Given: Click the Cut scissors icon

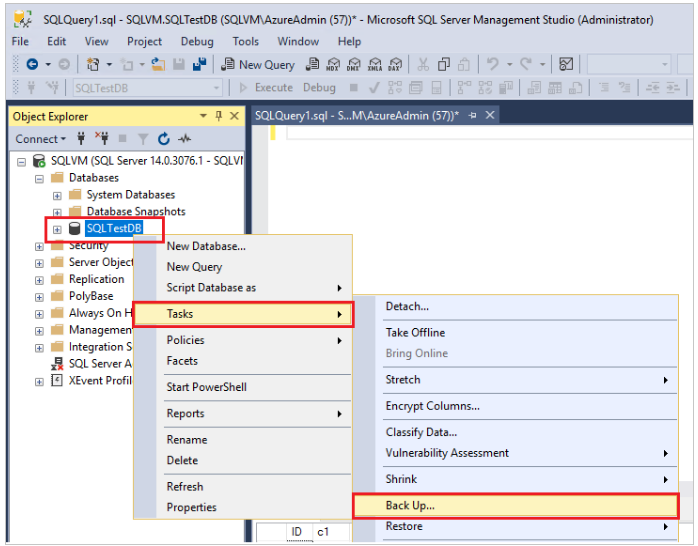Looking at the screenshot, I should 422,65.
